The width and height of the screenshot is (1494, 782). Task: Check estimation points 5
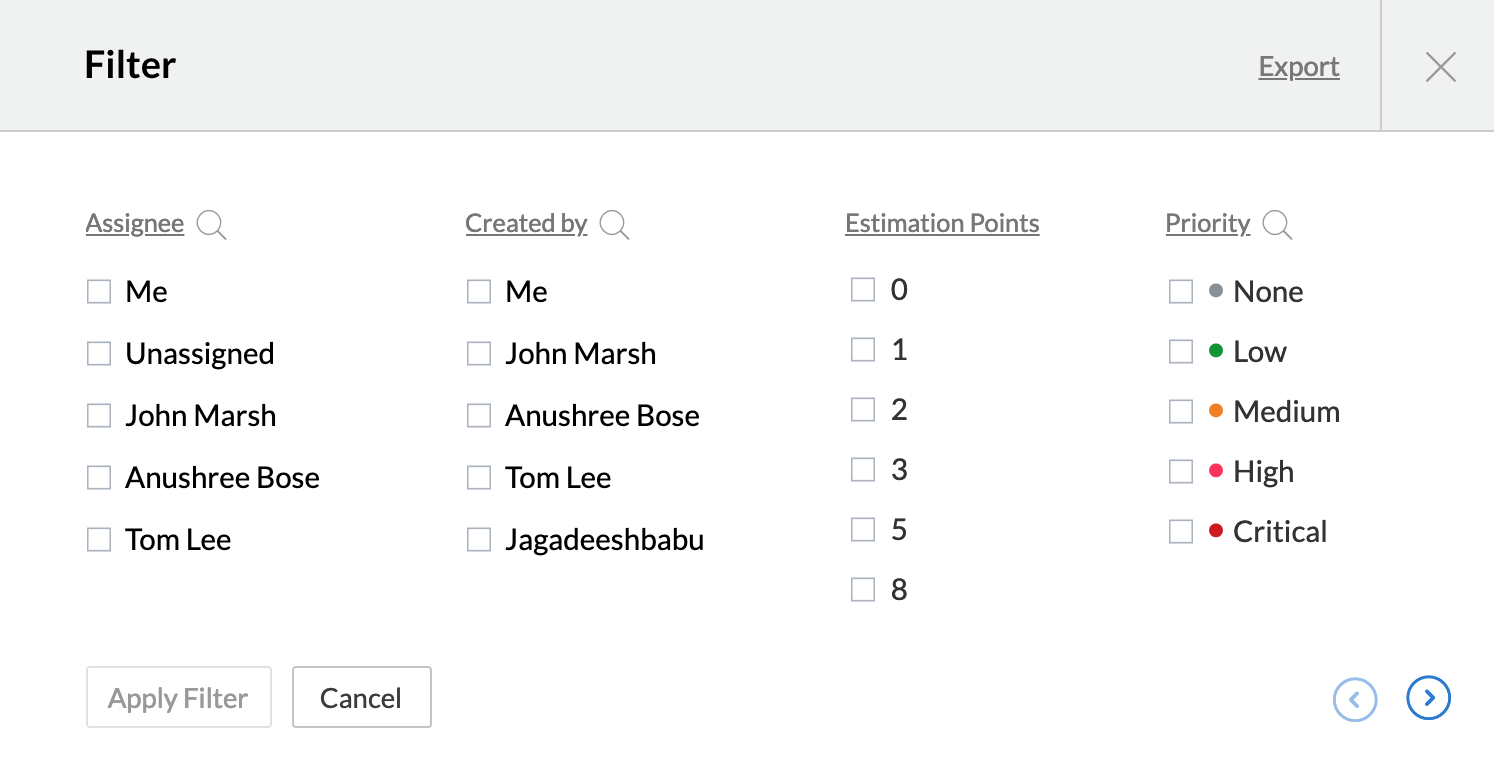click(x=862, y=530)
